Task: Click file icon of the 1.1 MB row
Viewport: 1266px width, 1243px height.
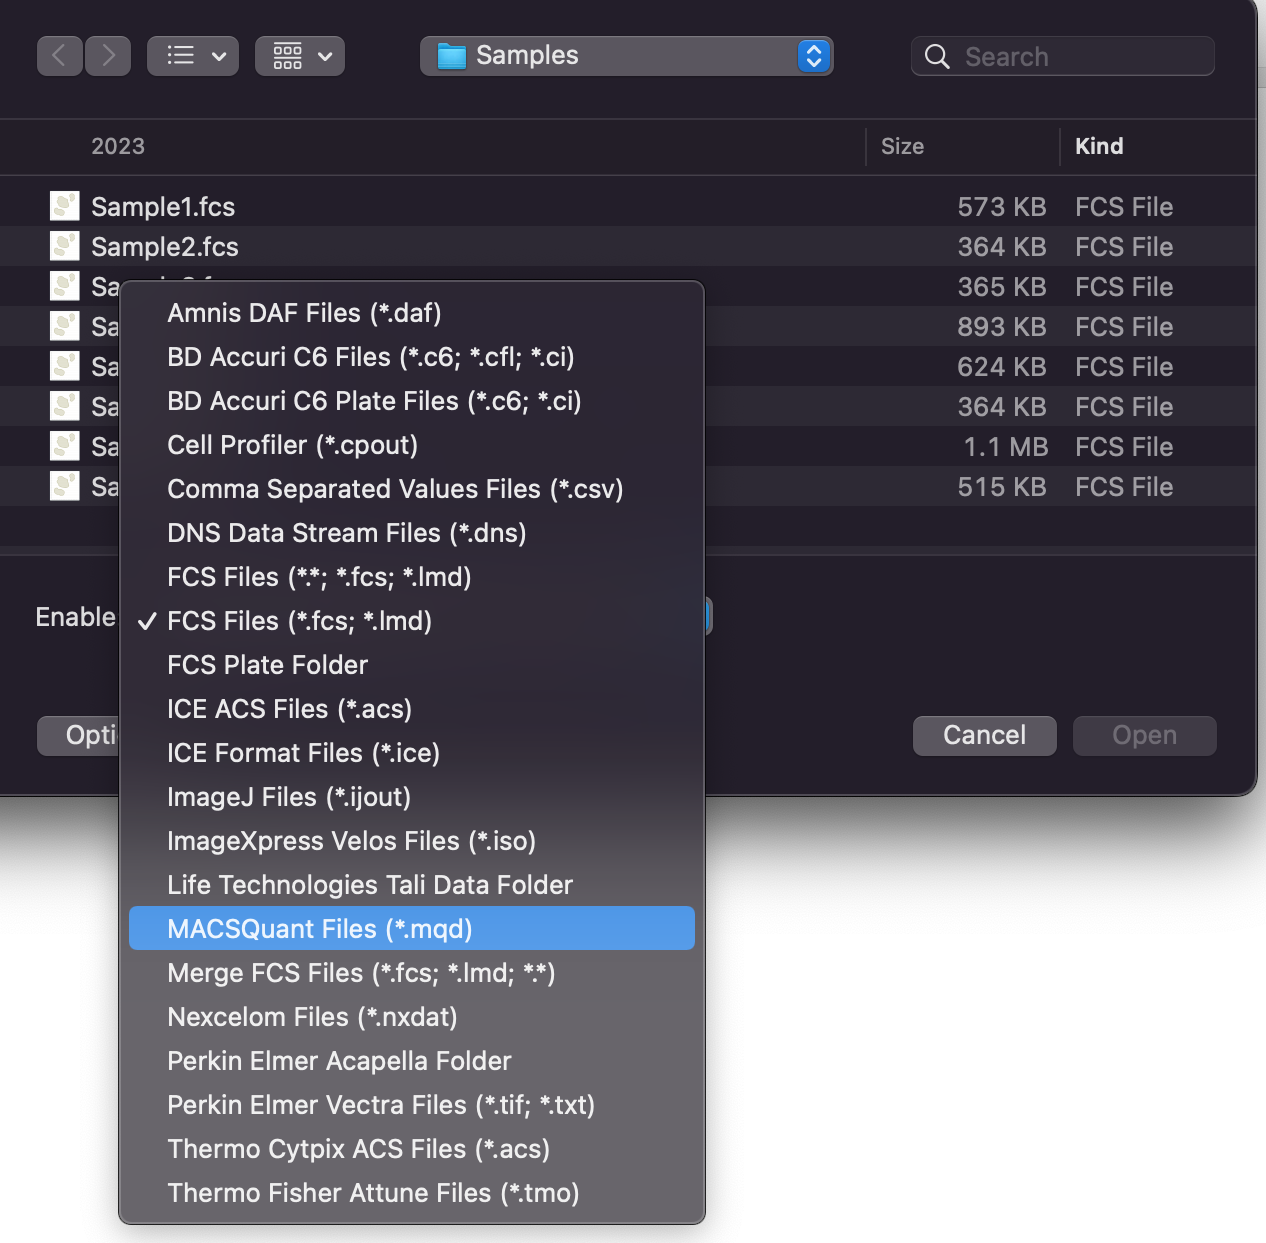Action: coord(65,446)
